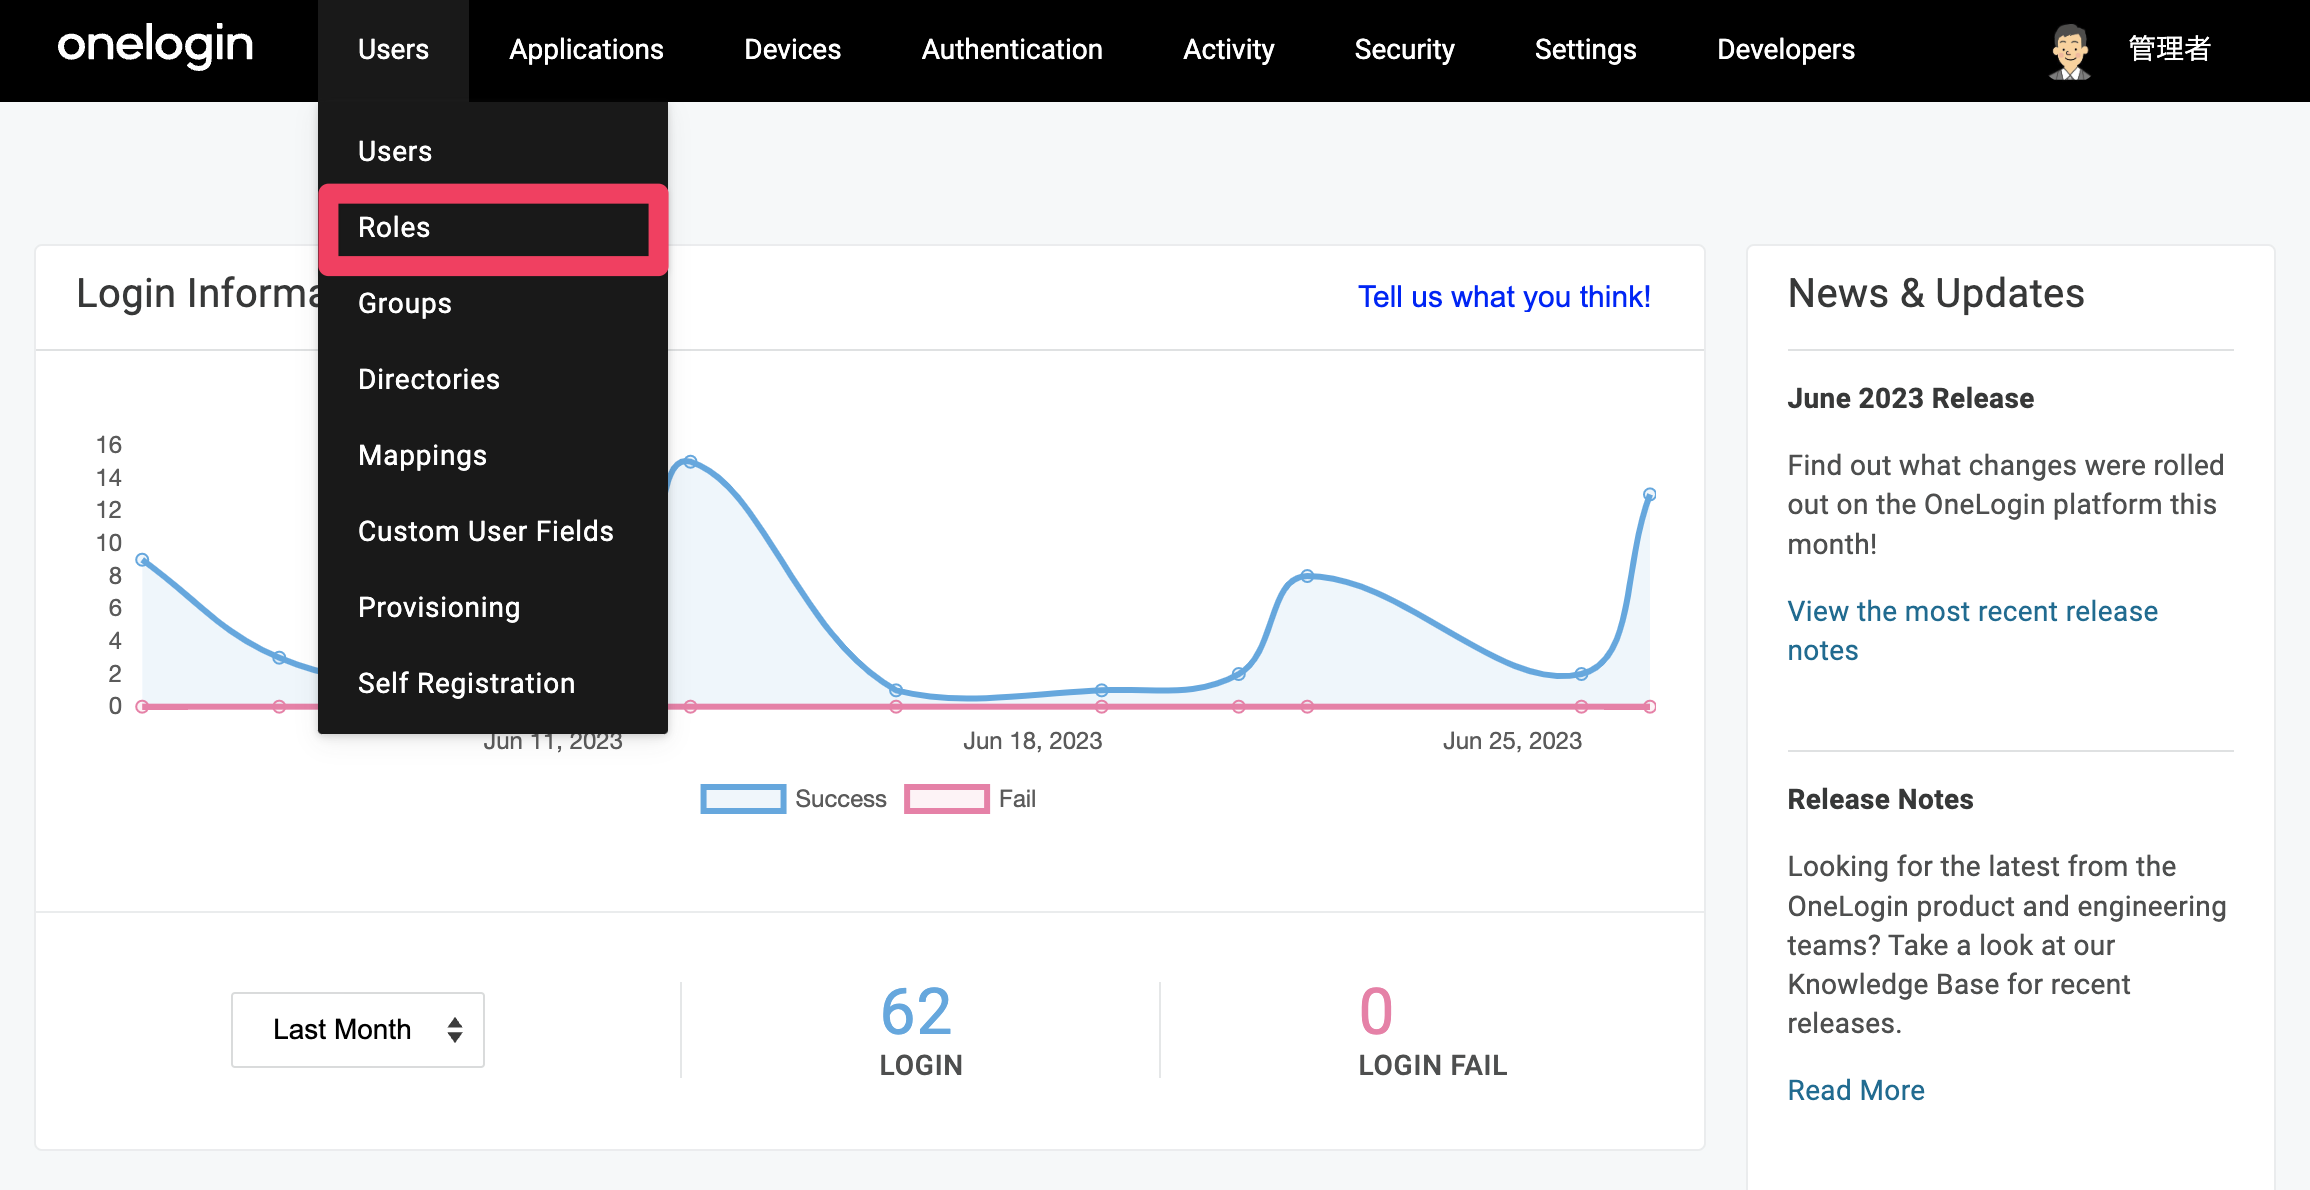2310x1190 pixels.
Task: Expand the Applications top menu
Action: [586, 50]
